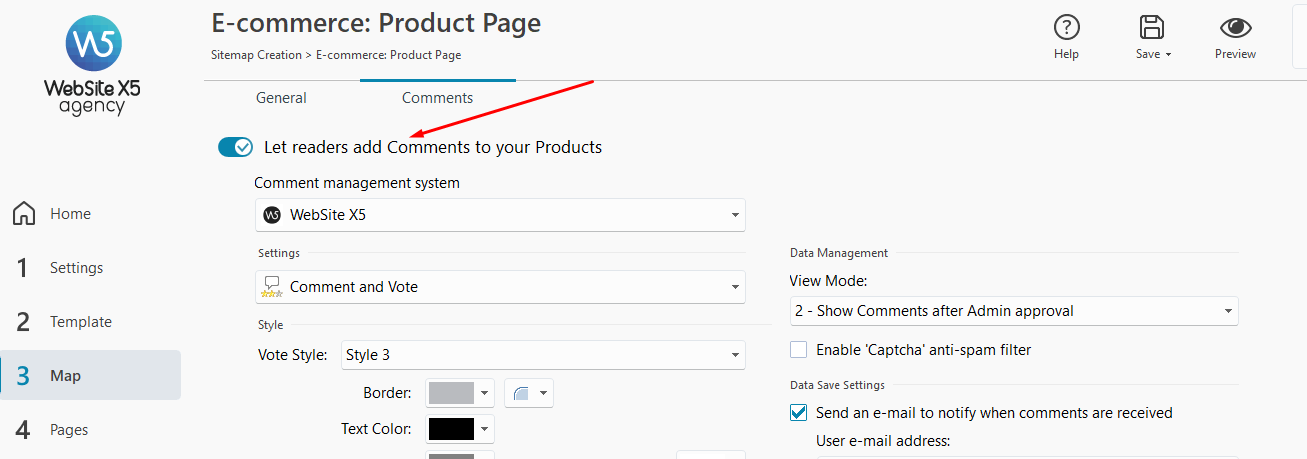The width and height of the screenshot is (1307, 459).
Task: Expand the Vote Style dropdown
Action: 542,355
